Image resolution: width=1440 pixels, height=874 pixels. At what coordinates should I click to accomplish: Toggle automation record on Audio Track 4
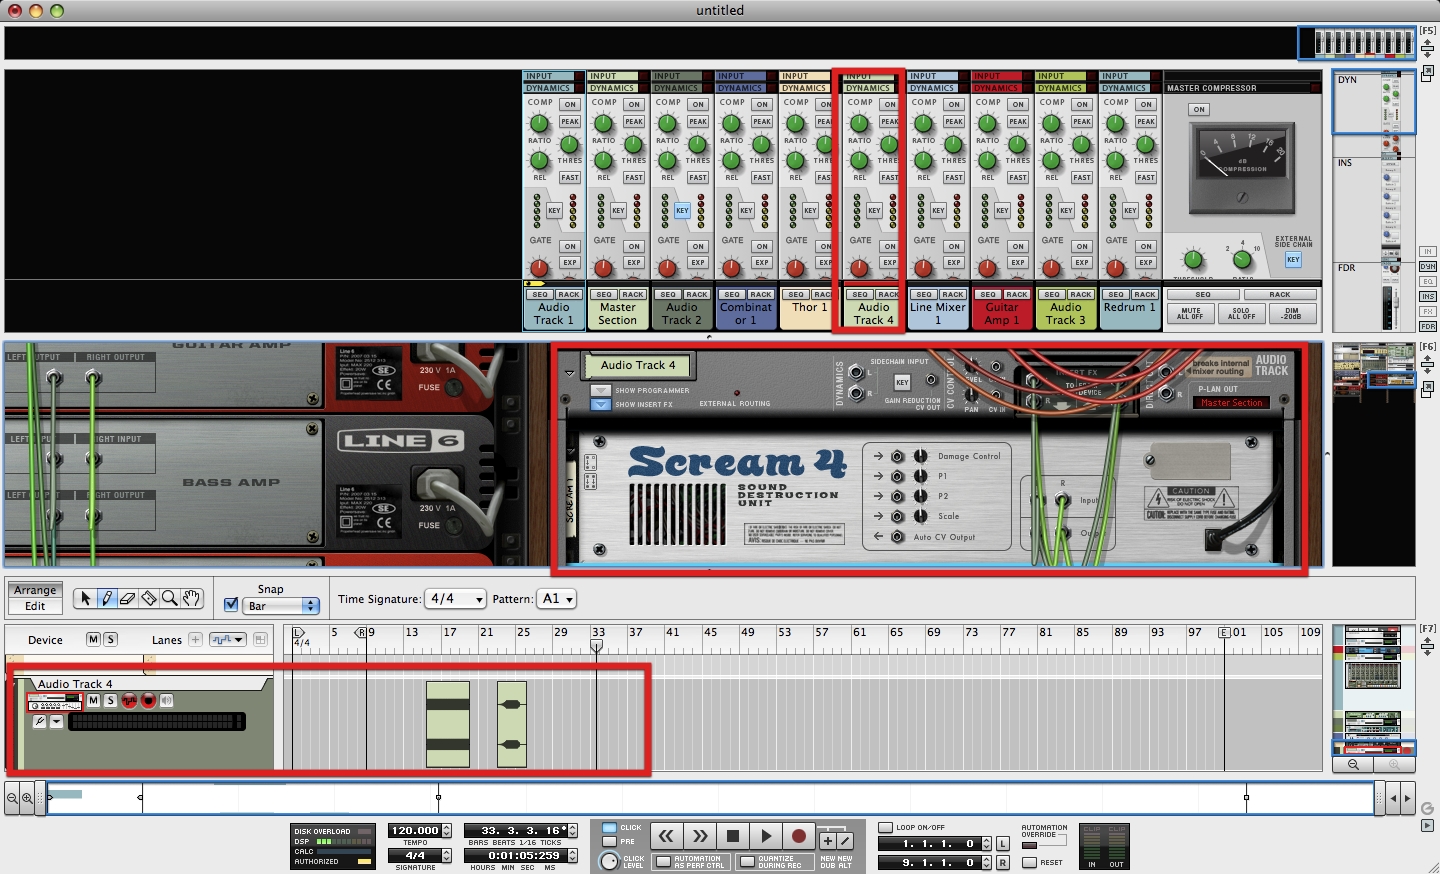[129, 701]
